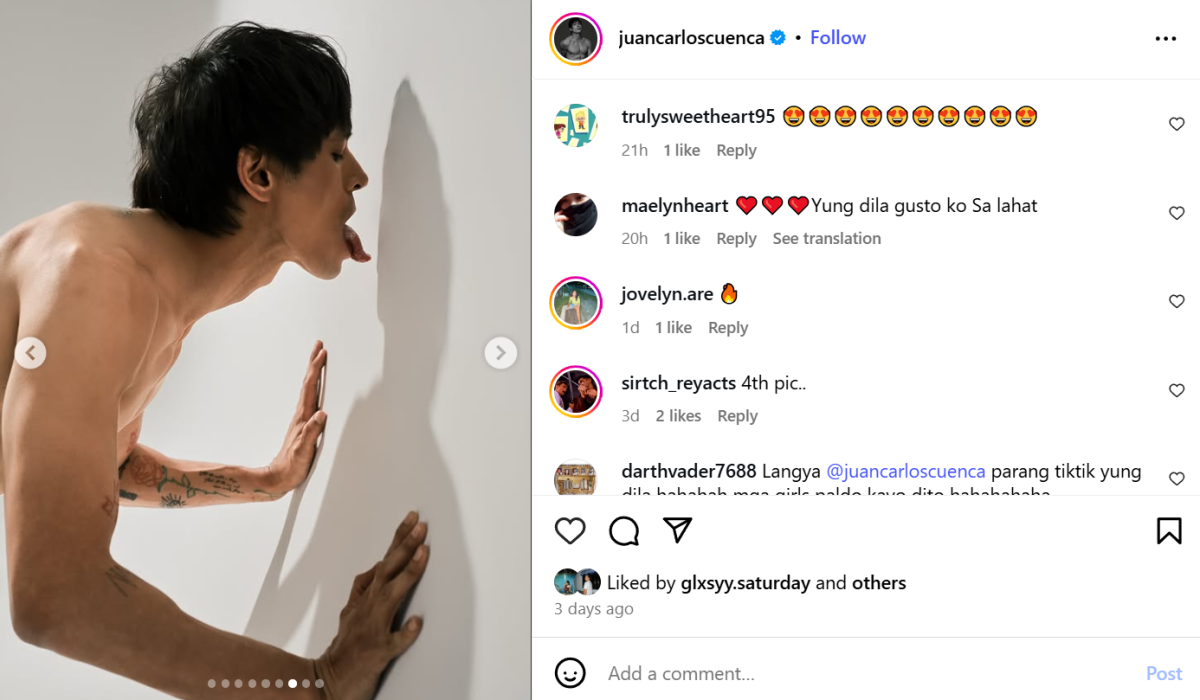Open the 'others' likes list
The height and width of the screenshot is (700, 1200).
coord(879,583)
